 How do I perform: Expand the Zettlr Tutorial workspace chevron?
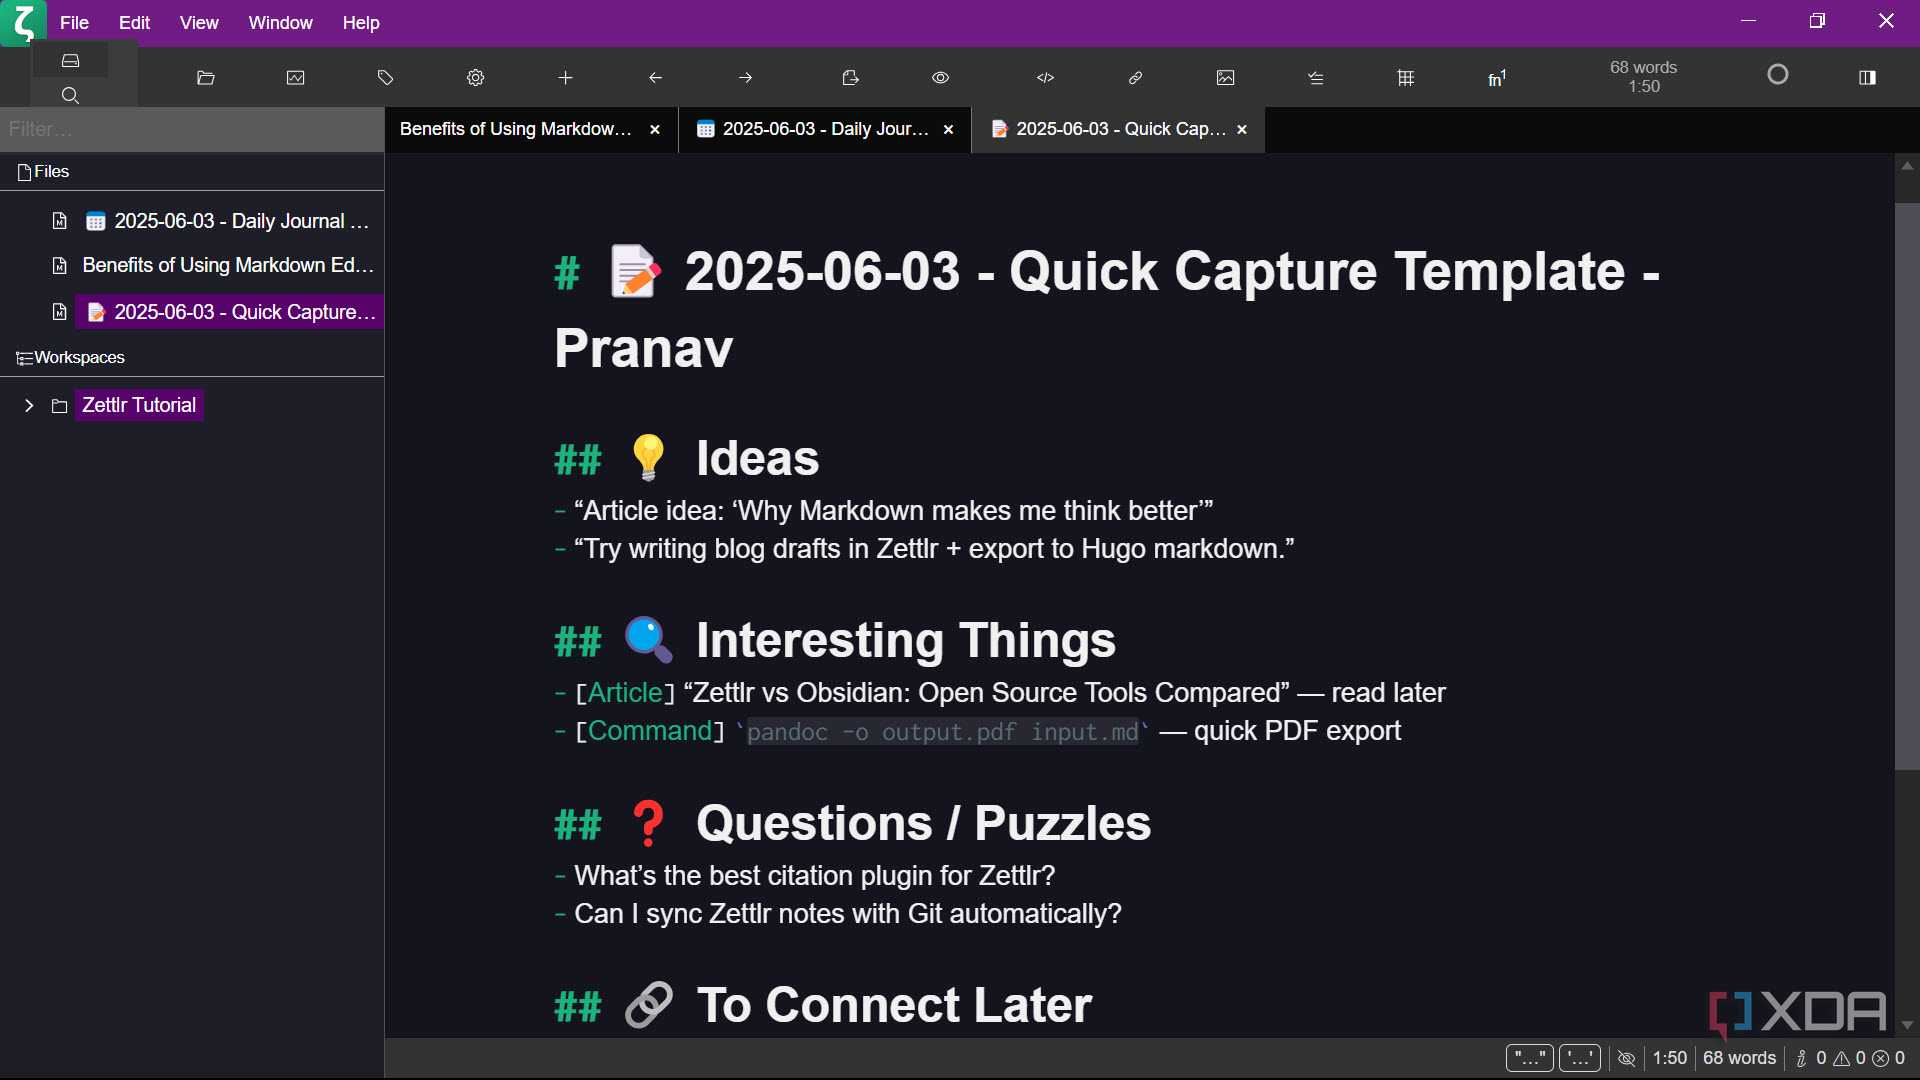29,405
